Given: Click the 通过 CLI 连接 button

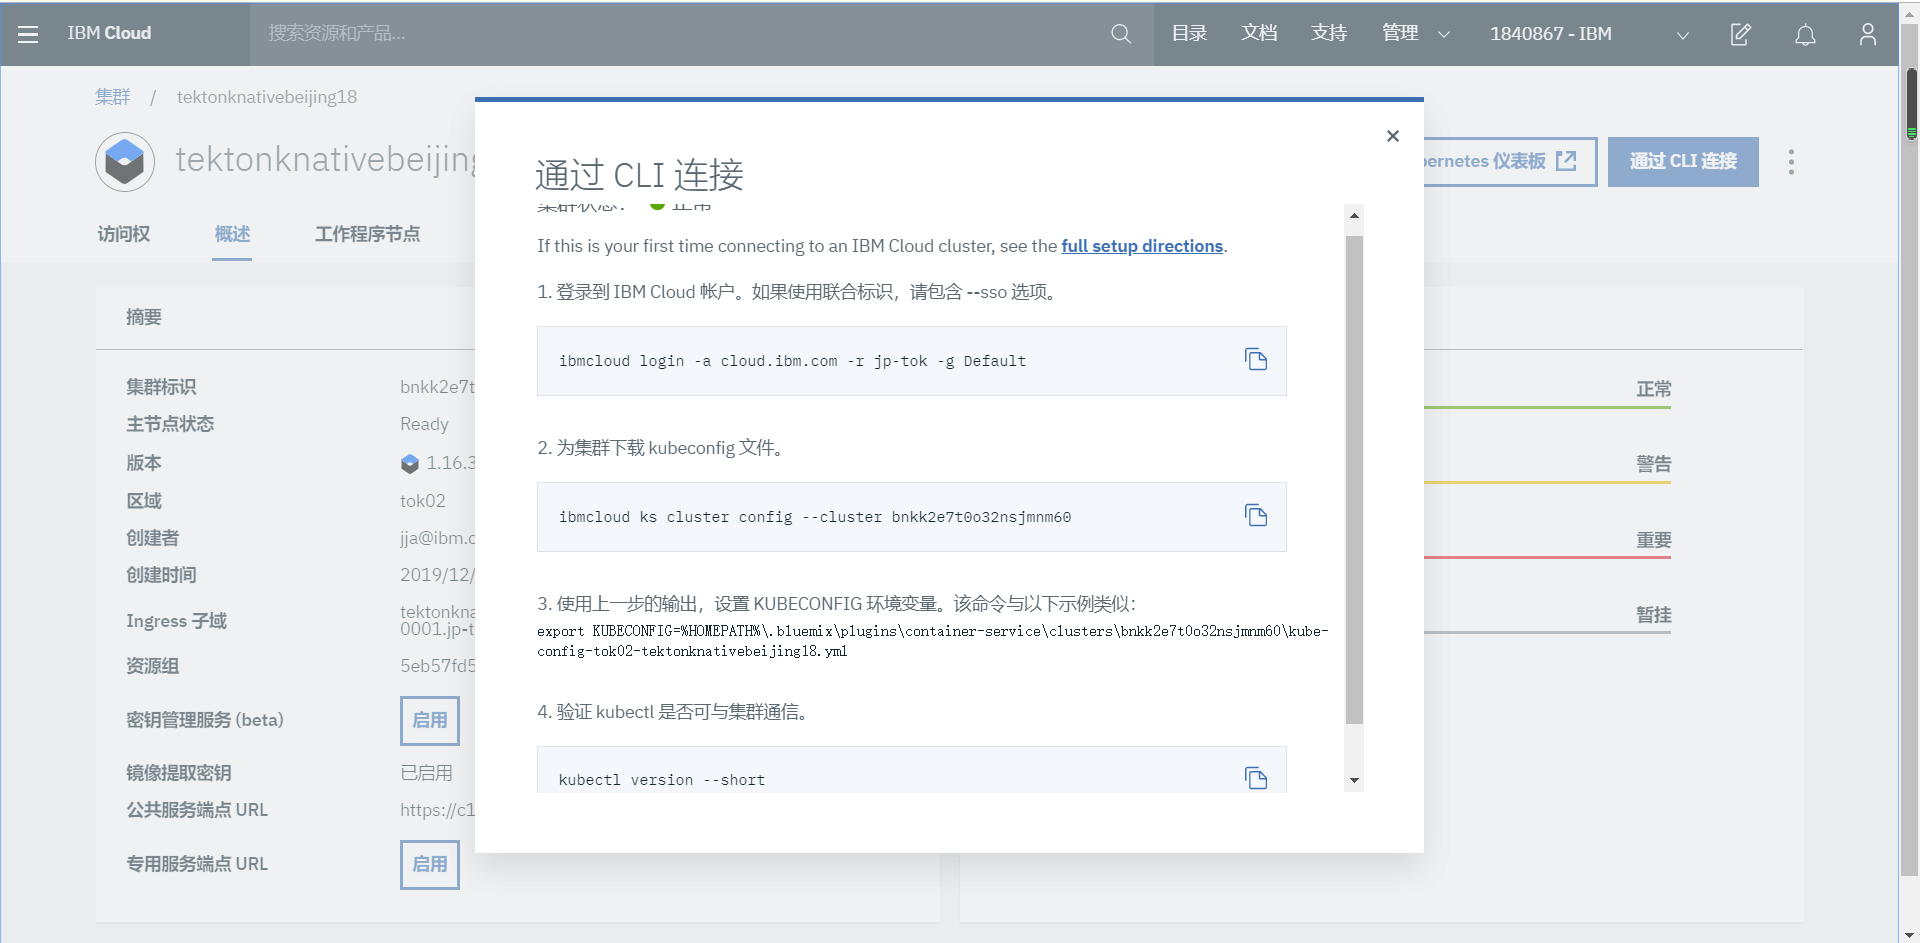Looking at the screenshot, I should tap(1683, 162).
